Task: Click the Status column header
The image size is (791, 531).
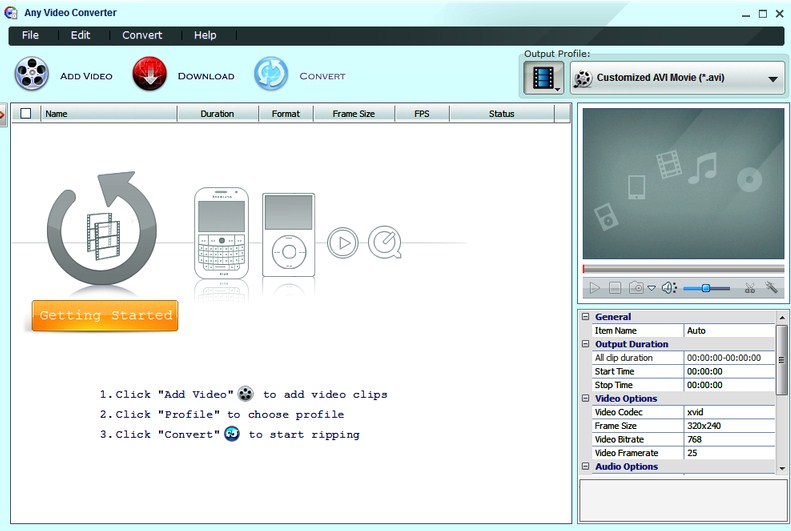Action: [501, 114]
